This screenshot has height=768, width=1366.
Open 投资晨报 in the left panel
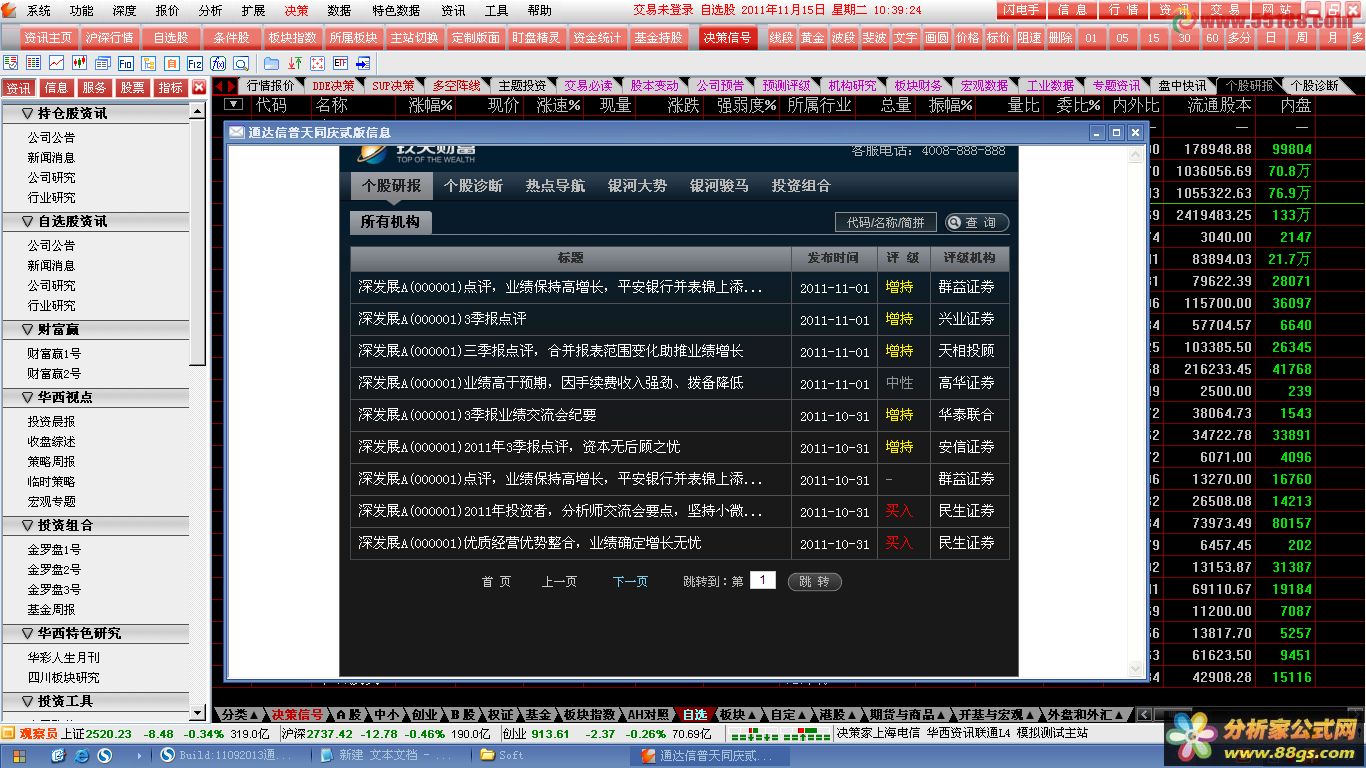[x=51, y=421]
